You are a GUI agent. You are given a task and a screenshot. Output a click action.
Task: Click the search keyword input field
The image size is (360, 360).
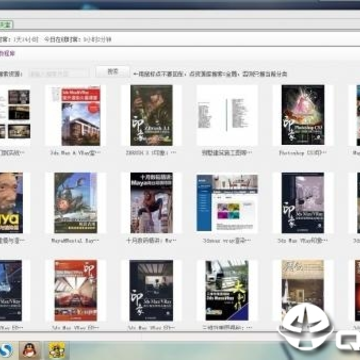click(x=59, y=73)
